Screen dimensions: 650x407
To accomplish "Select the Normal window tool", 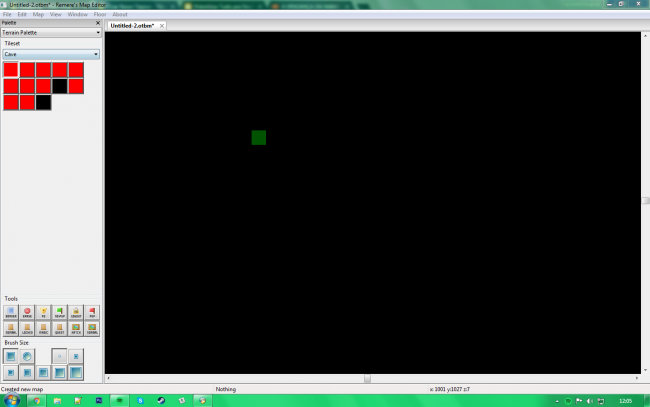I will click(x=92, y=329).
